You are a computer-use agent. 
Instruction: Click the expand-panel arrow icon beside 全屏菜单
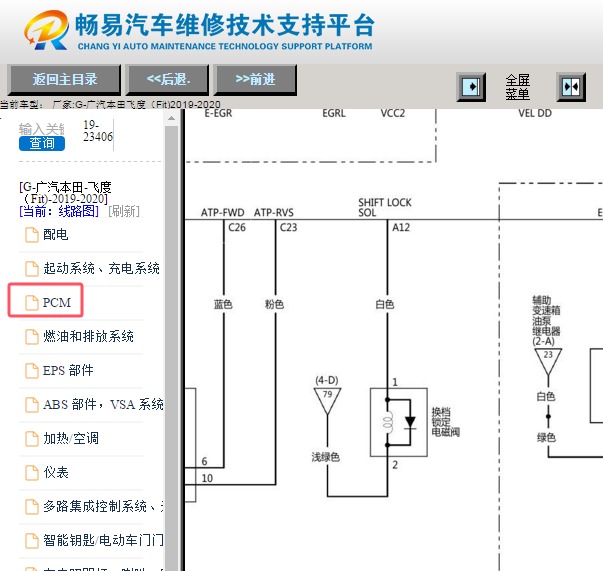coord(471,87)
